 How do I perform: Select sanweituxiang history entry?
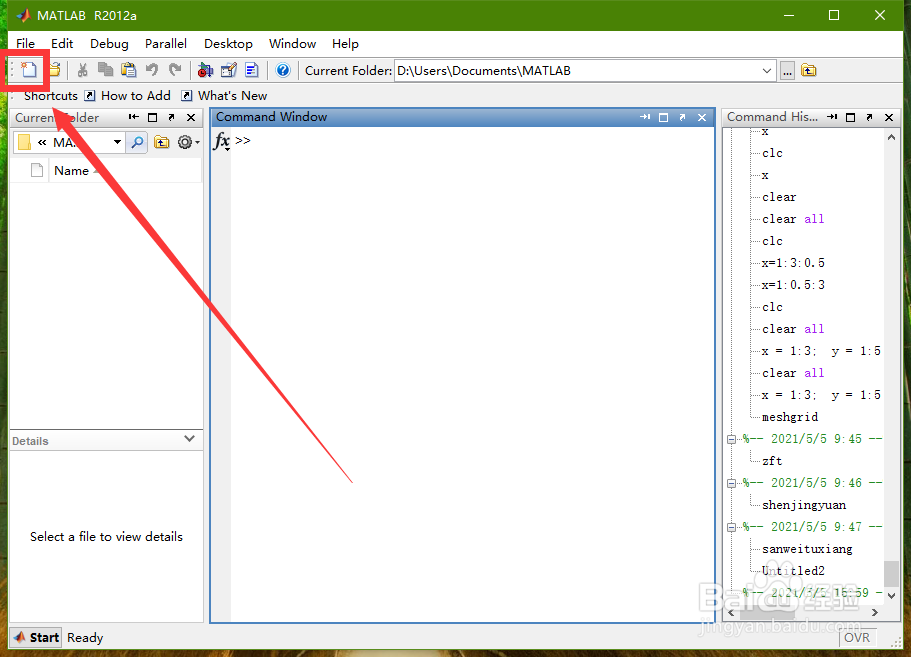807,549
